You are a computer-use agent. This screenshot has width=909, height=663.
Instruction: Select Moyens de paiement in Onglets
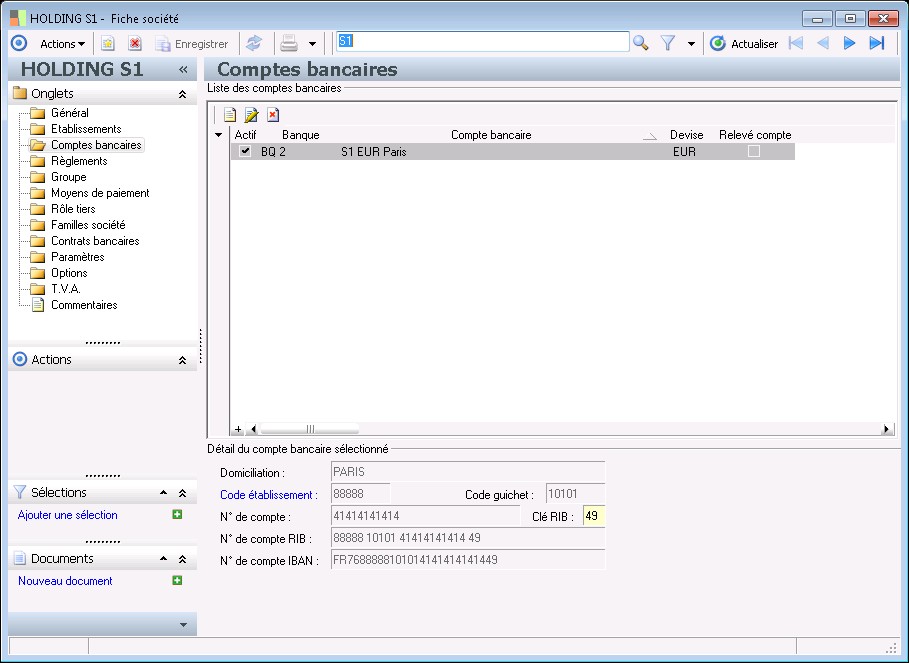pos(100,193)
